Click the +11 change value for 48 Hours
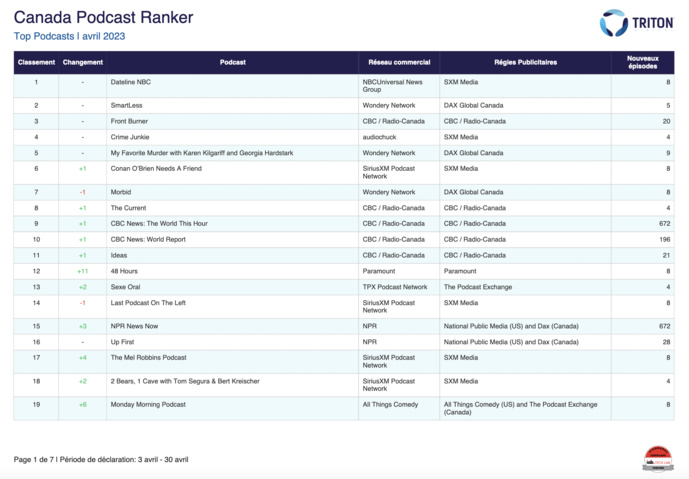689x479 pixels. click(x=83, y=271)
